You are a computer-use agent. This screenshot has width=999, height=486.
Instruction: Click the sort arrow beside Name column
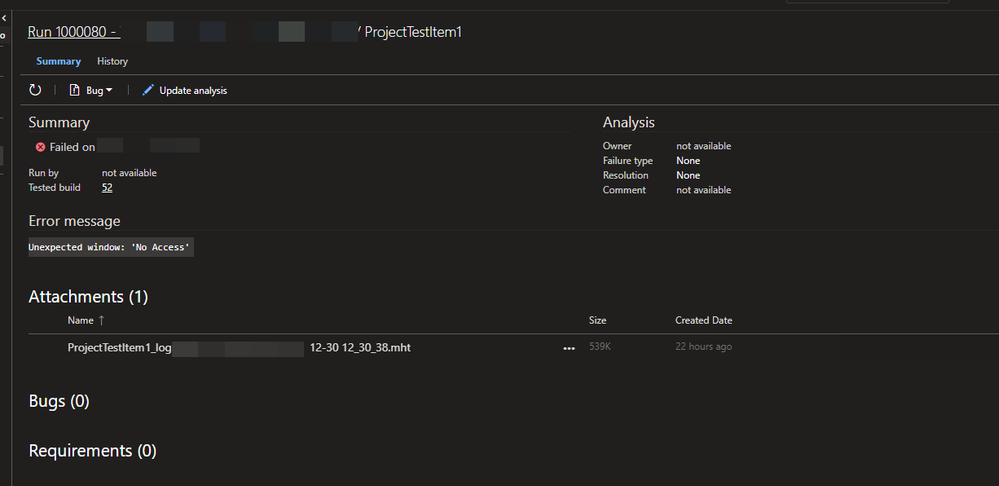click(x=101, y=321)
